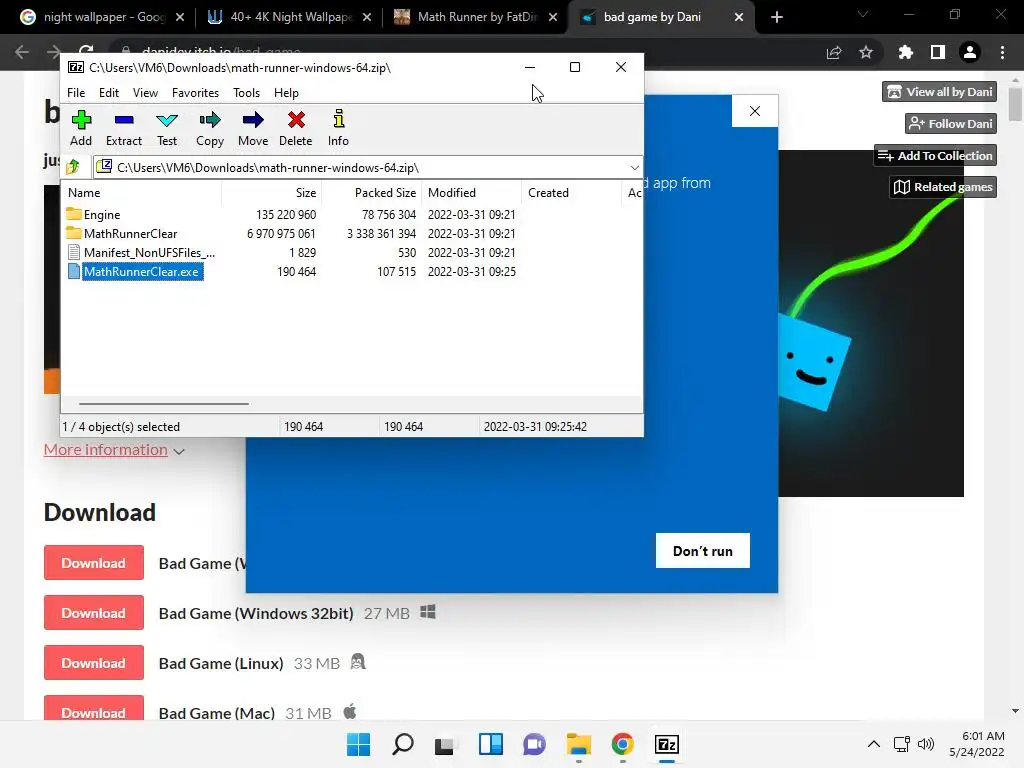This screenshot has width=1024, height=768.
Task: Open a new Chrome tab
Action: [x=776, y=17]
